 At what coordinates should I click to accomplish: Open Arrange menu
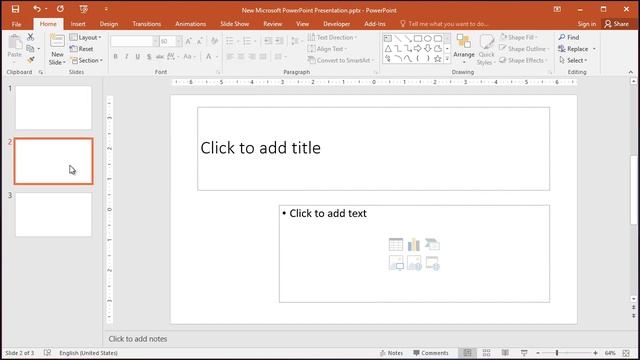[x=464, y=49]
